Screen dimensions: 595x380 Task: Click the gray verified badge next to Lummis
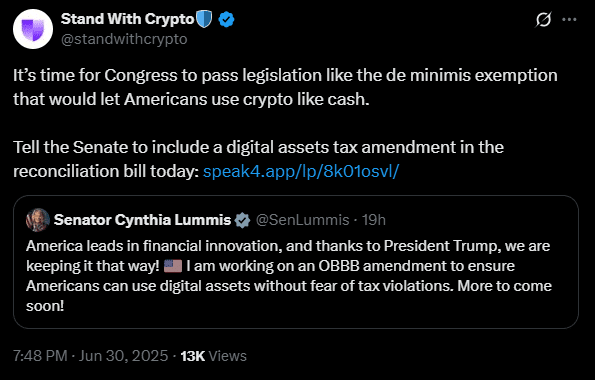(x=242, y=220)
